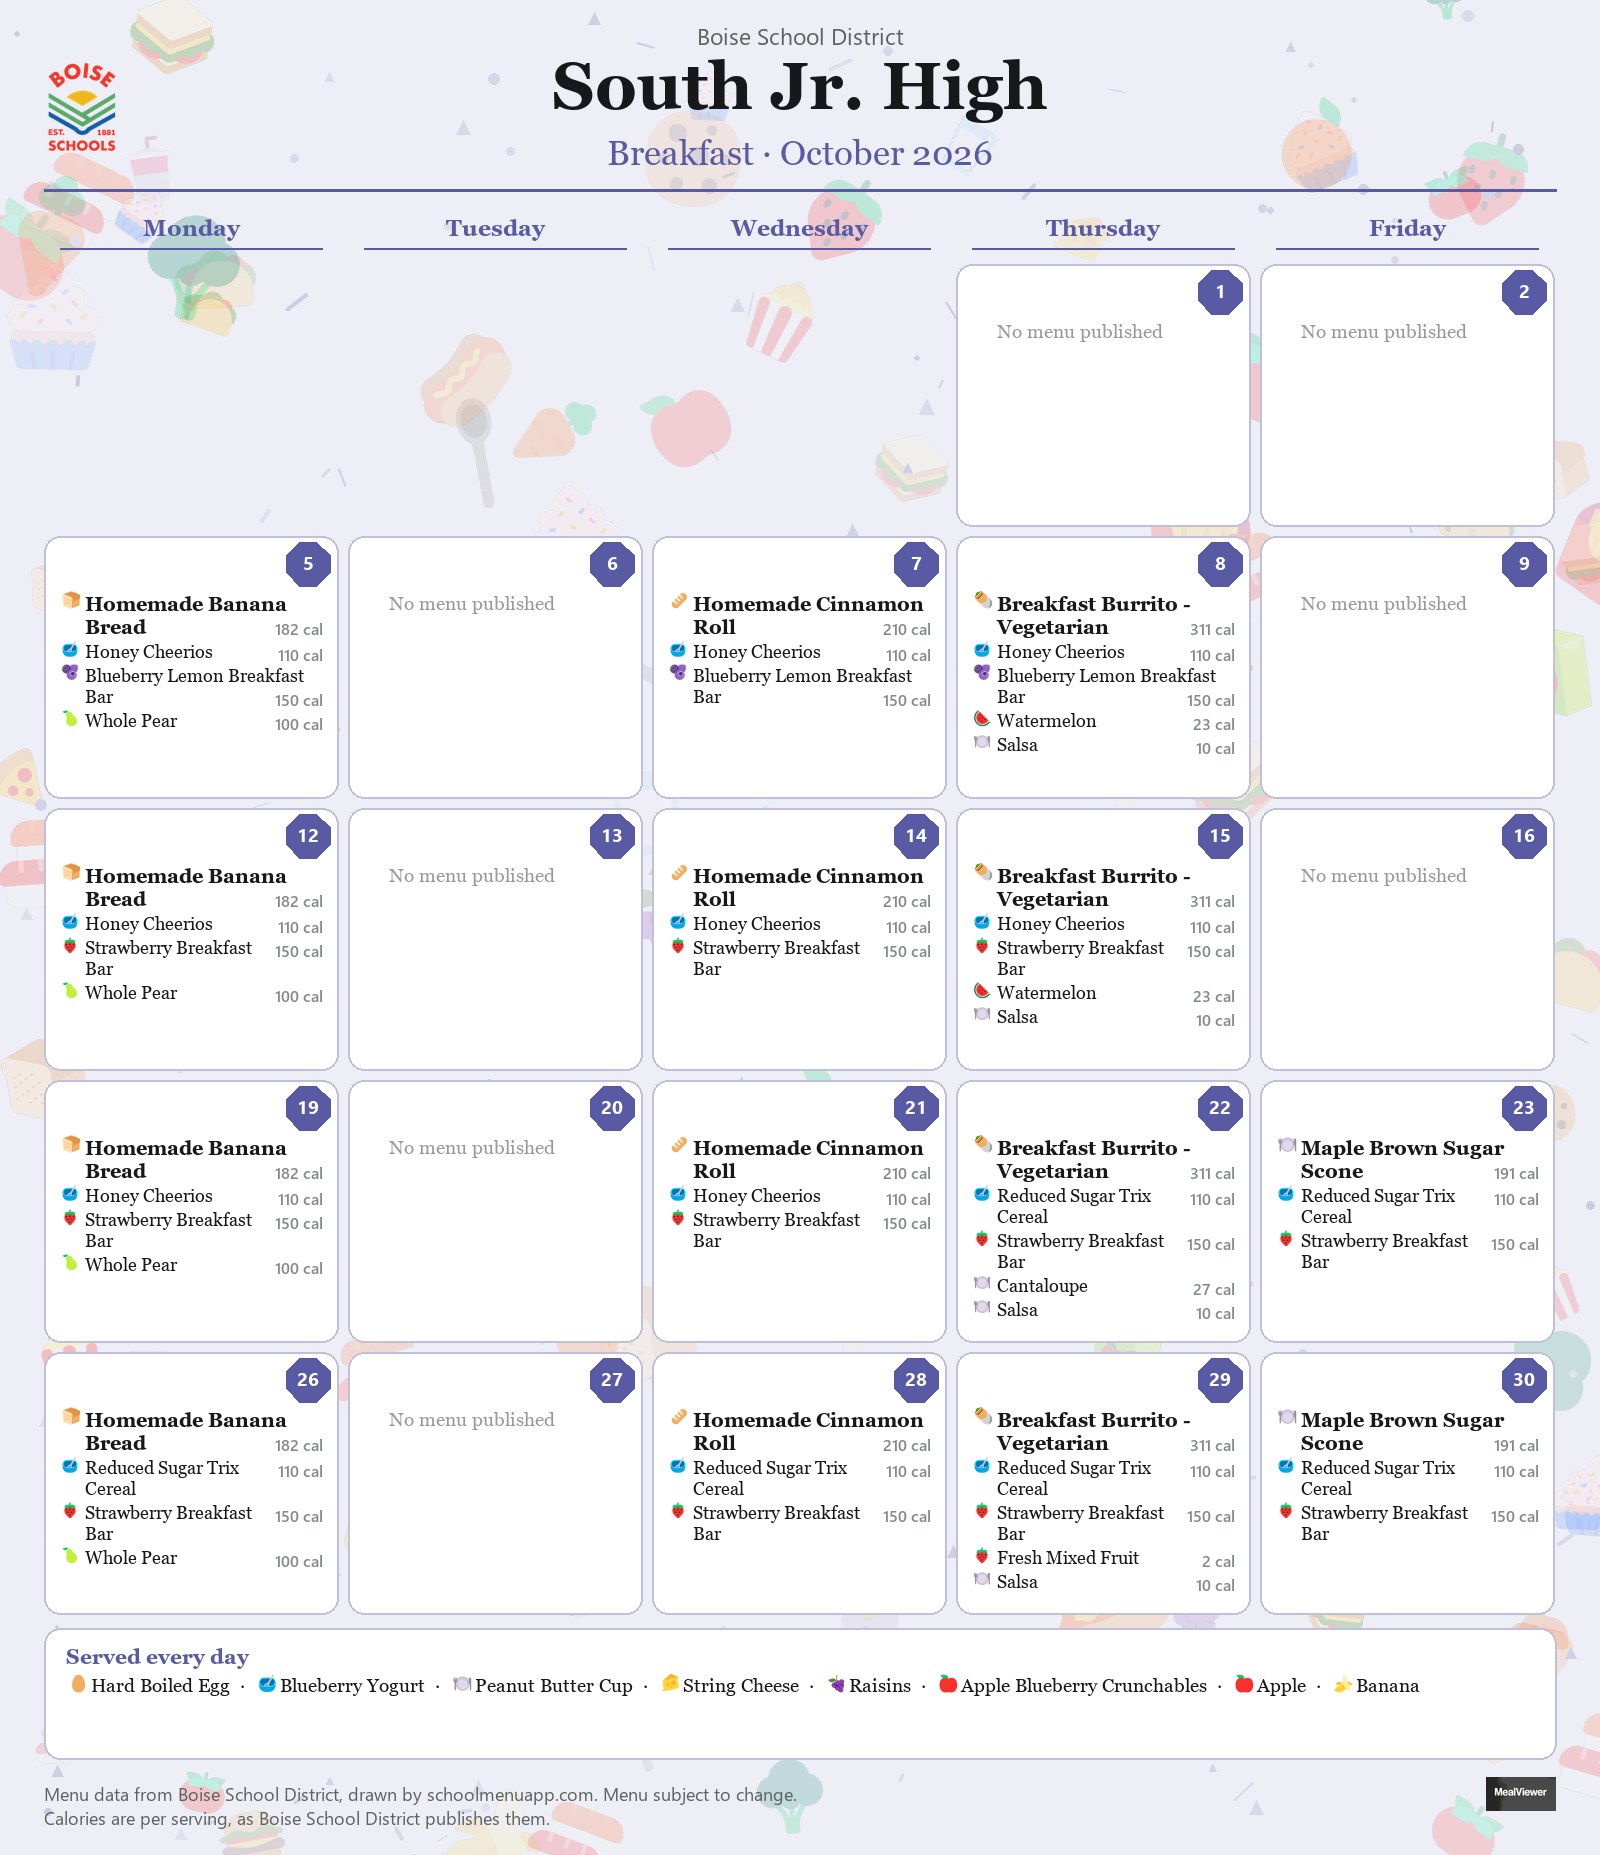
Task: Click the pear icon on October 12
Action: [x=70, y=990]
